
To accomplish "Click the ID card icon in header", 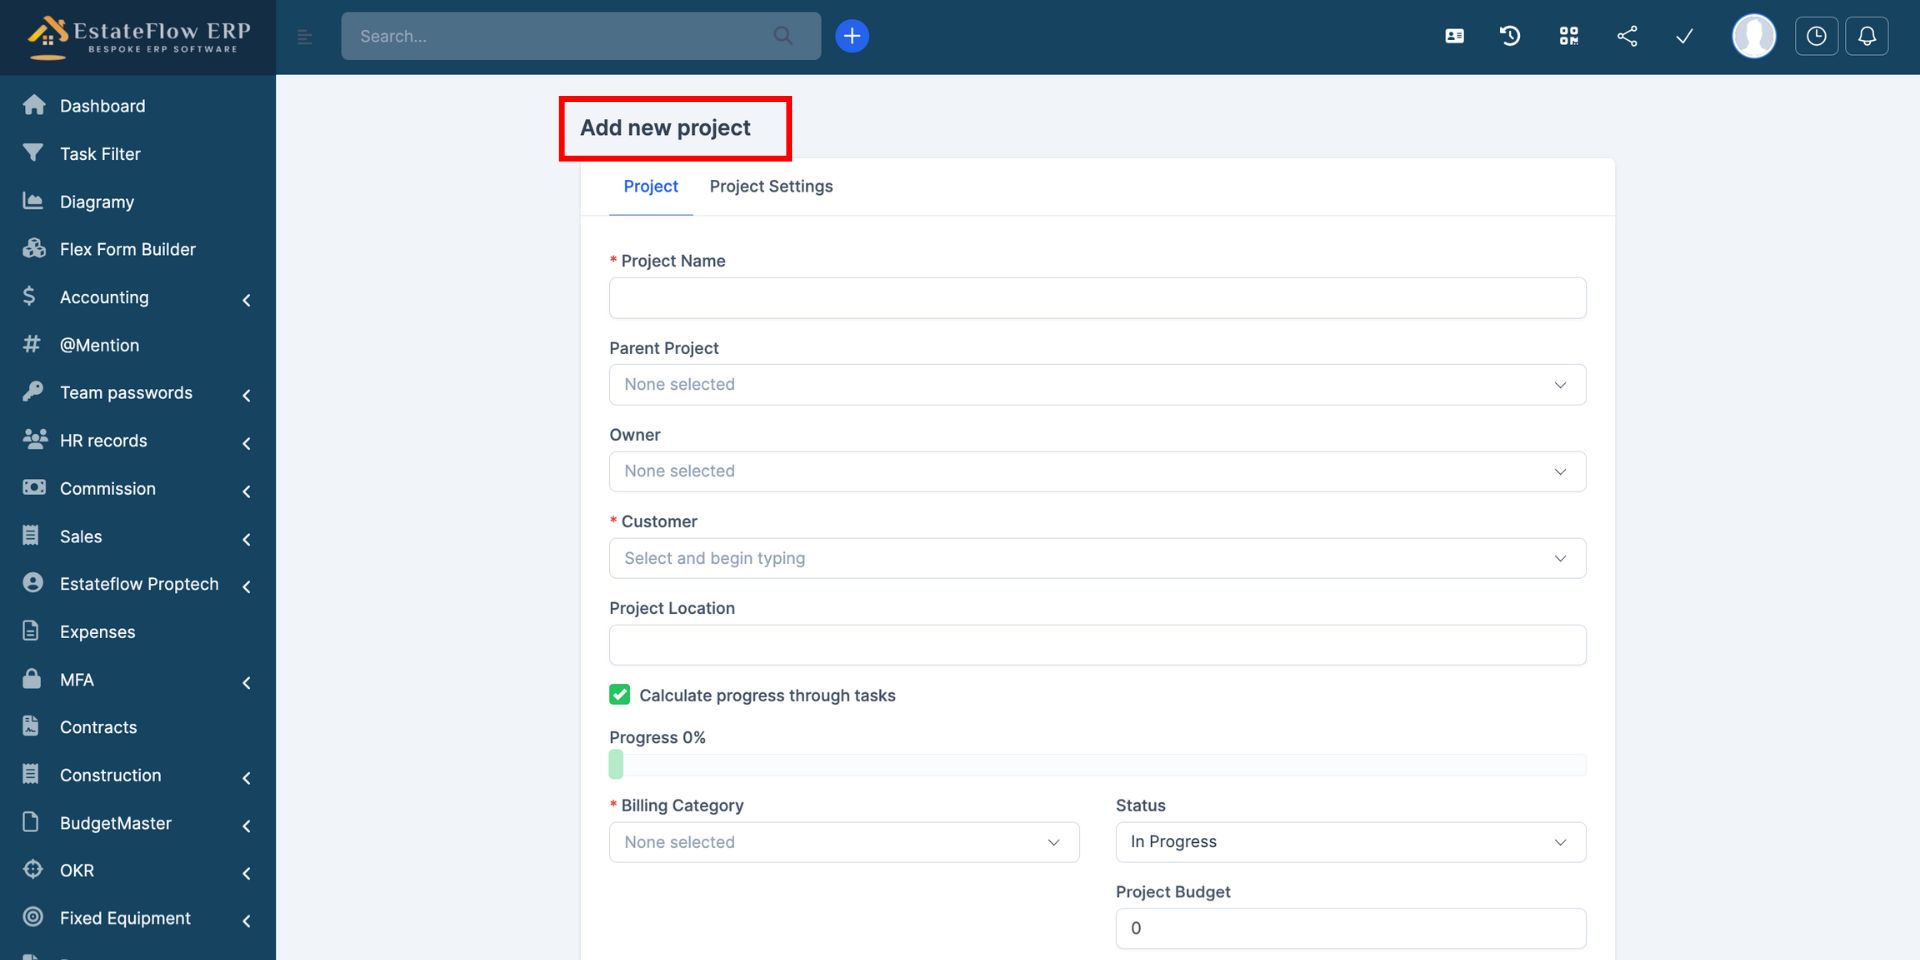I will pyautogui.click(x=1454, y=36).
